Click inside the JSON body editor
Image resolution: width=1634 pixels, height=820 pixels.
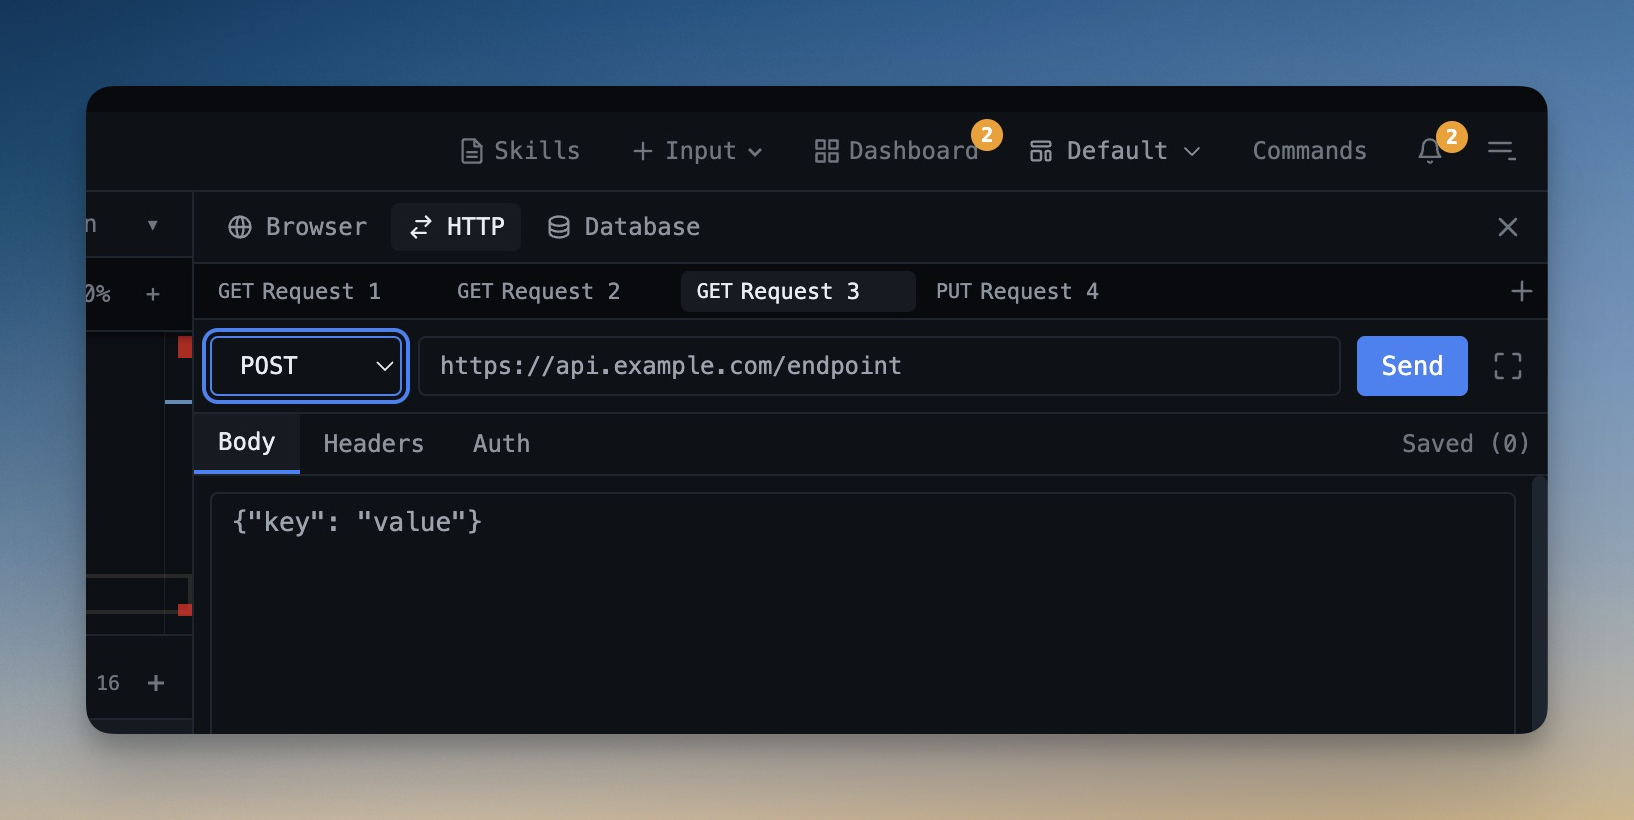(860, 610)
